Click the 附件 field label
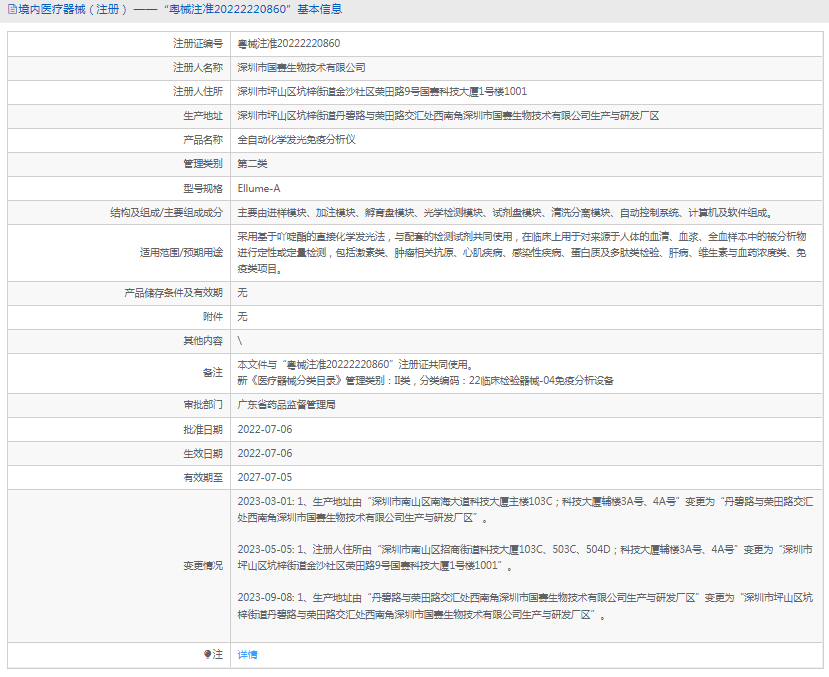 pos(213,317)
